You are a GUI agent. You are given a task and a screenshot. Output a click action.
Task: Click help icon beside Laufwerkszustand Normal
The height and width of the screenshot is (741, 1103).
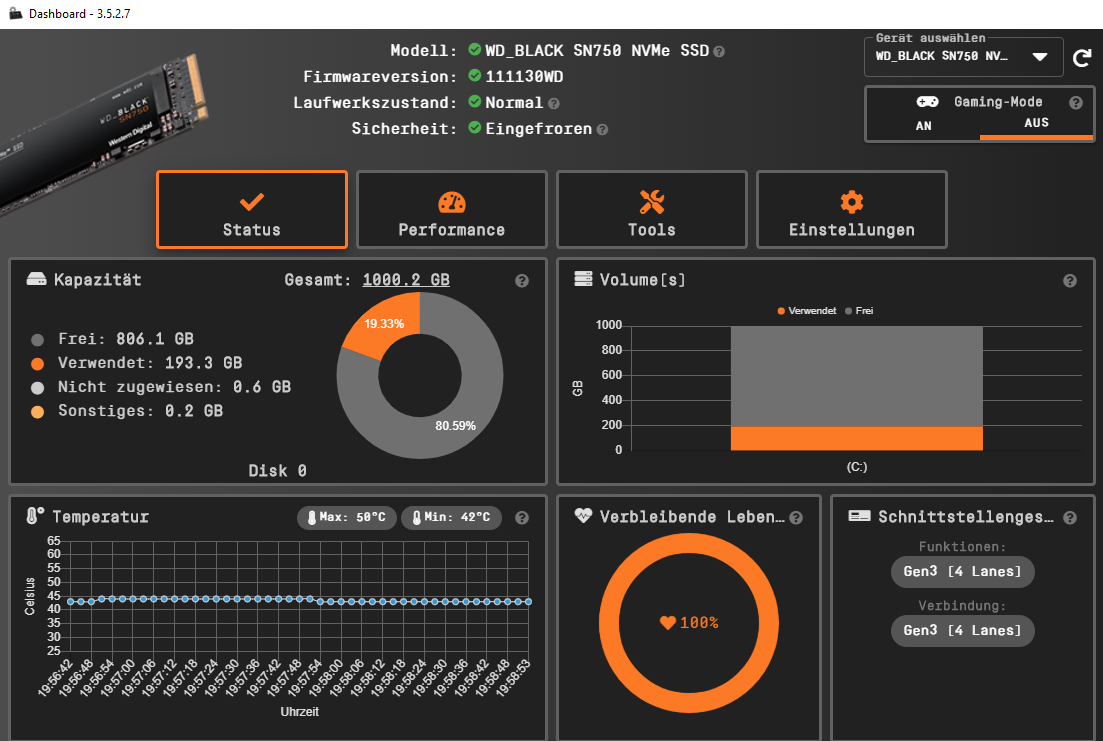click(x=554, y=103)
